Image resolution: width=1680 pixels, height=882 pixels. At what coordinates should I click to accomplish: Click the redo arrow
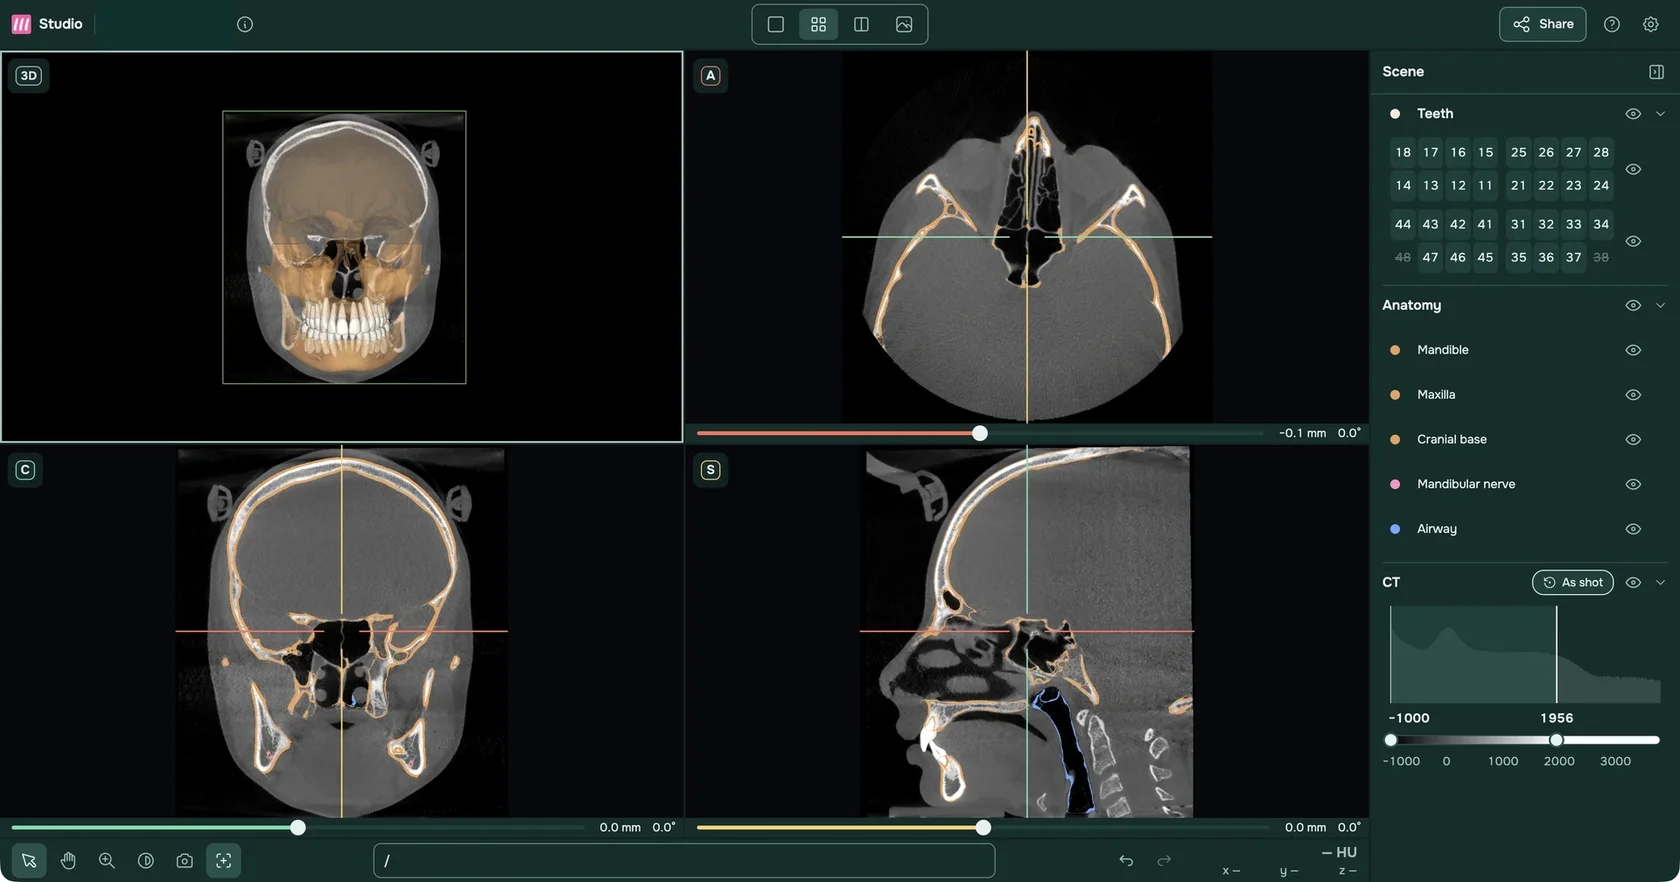point(1164,860)
